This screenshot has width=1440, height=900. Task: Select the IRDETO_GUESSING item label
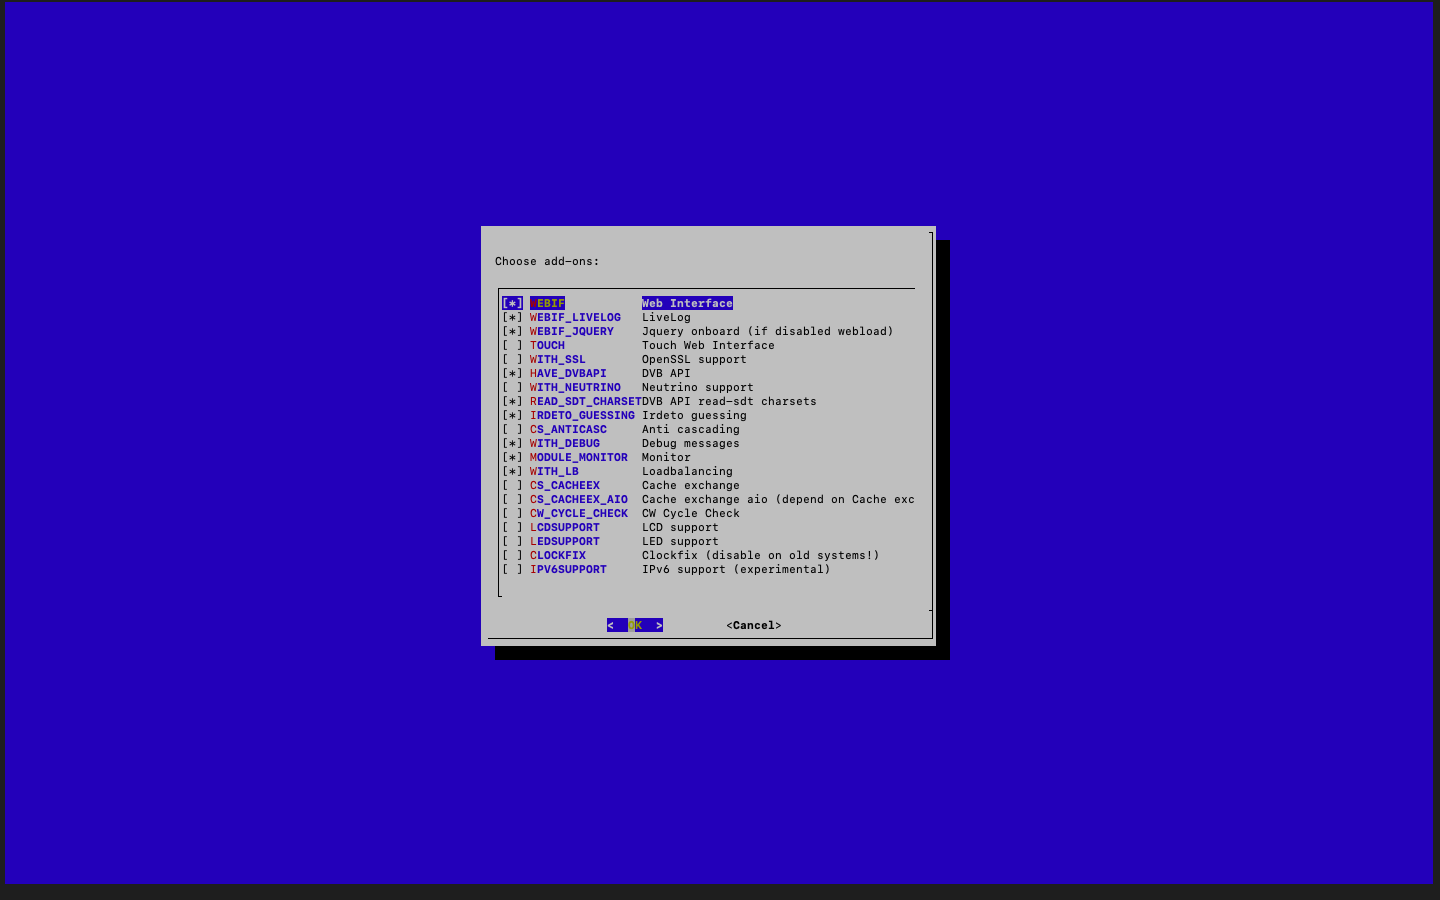point(582,415)
